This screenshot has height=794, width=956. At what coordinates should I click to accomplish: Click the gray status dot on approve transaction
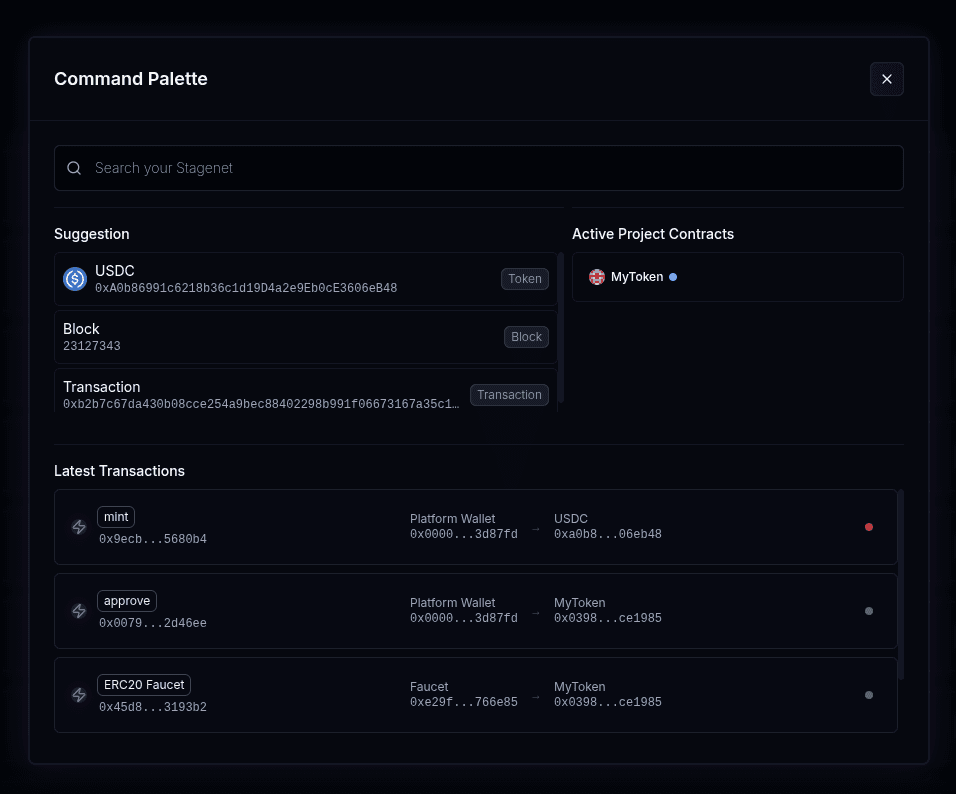pyautogui.click(x=869, y=611)
